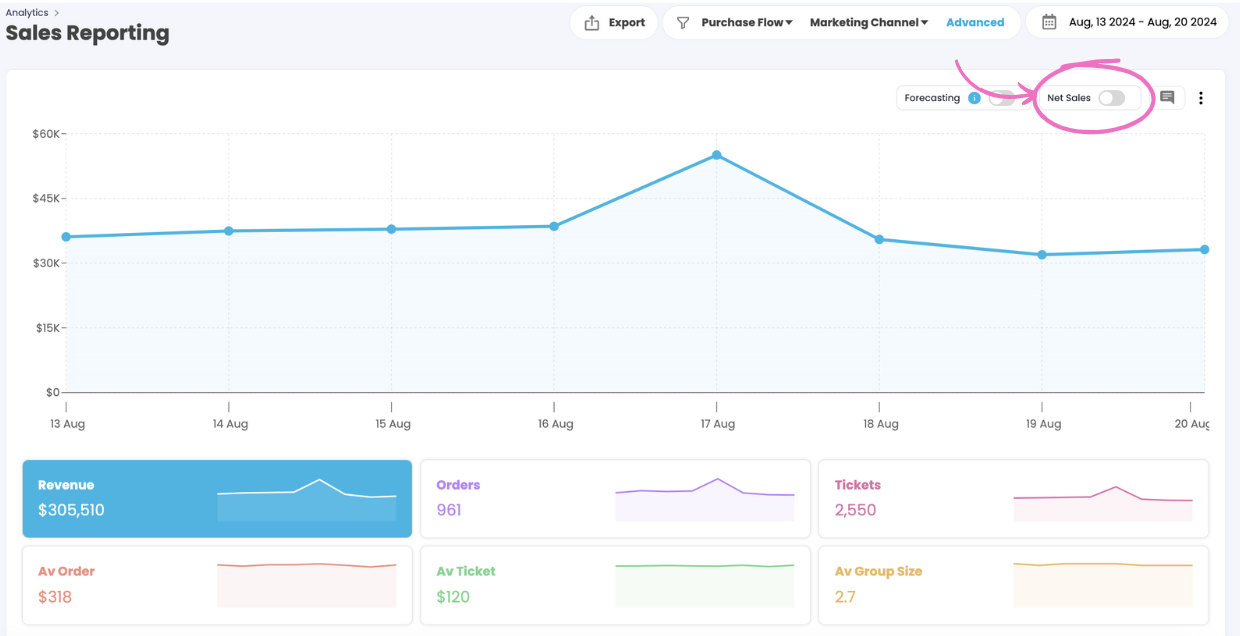The width and height of the screenshot is (1240, 636).
Task: Select the Revenue metric card
Action: pyautogui.click(x=217, y=498)
